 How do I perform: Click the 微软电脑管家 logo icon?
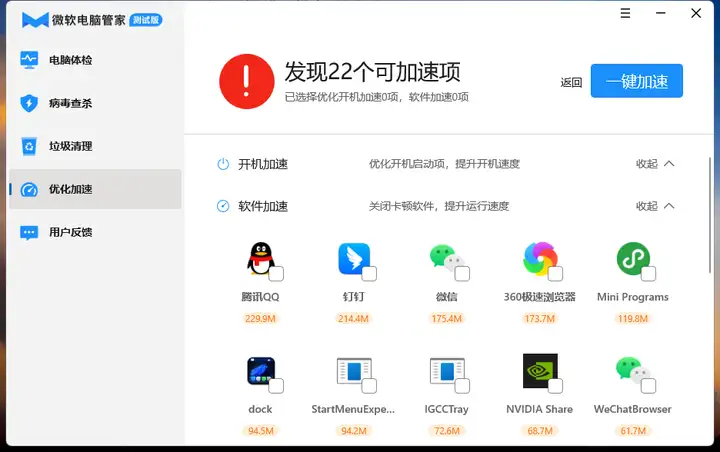(35, 20)
